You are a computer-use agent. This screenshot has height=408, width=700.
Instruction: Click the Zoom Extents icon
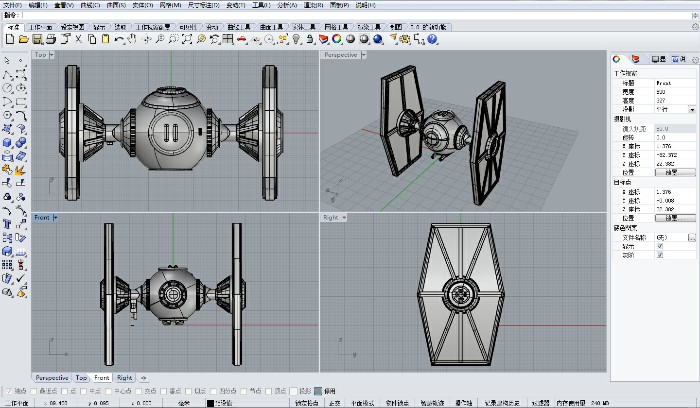187,39
